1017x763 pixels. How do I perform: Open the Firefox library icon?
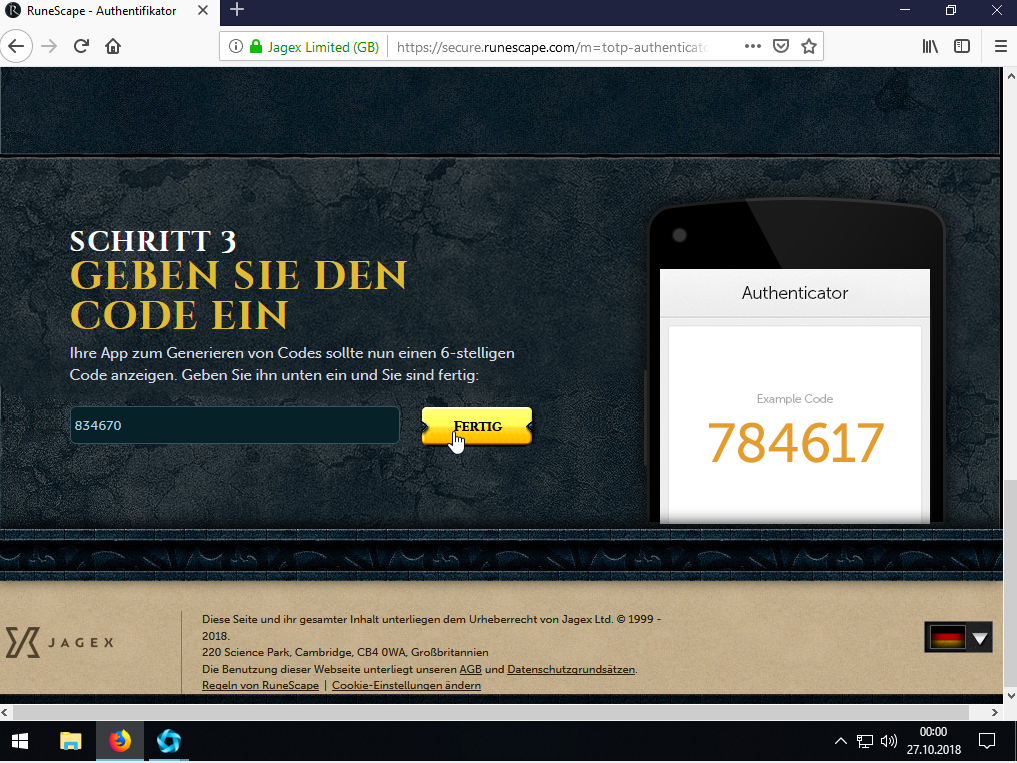tap(930, 46)
